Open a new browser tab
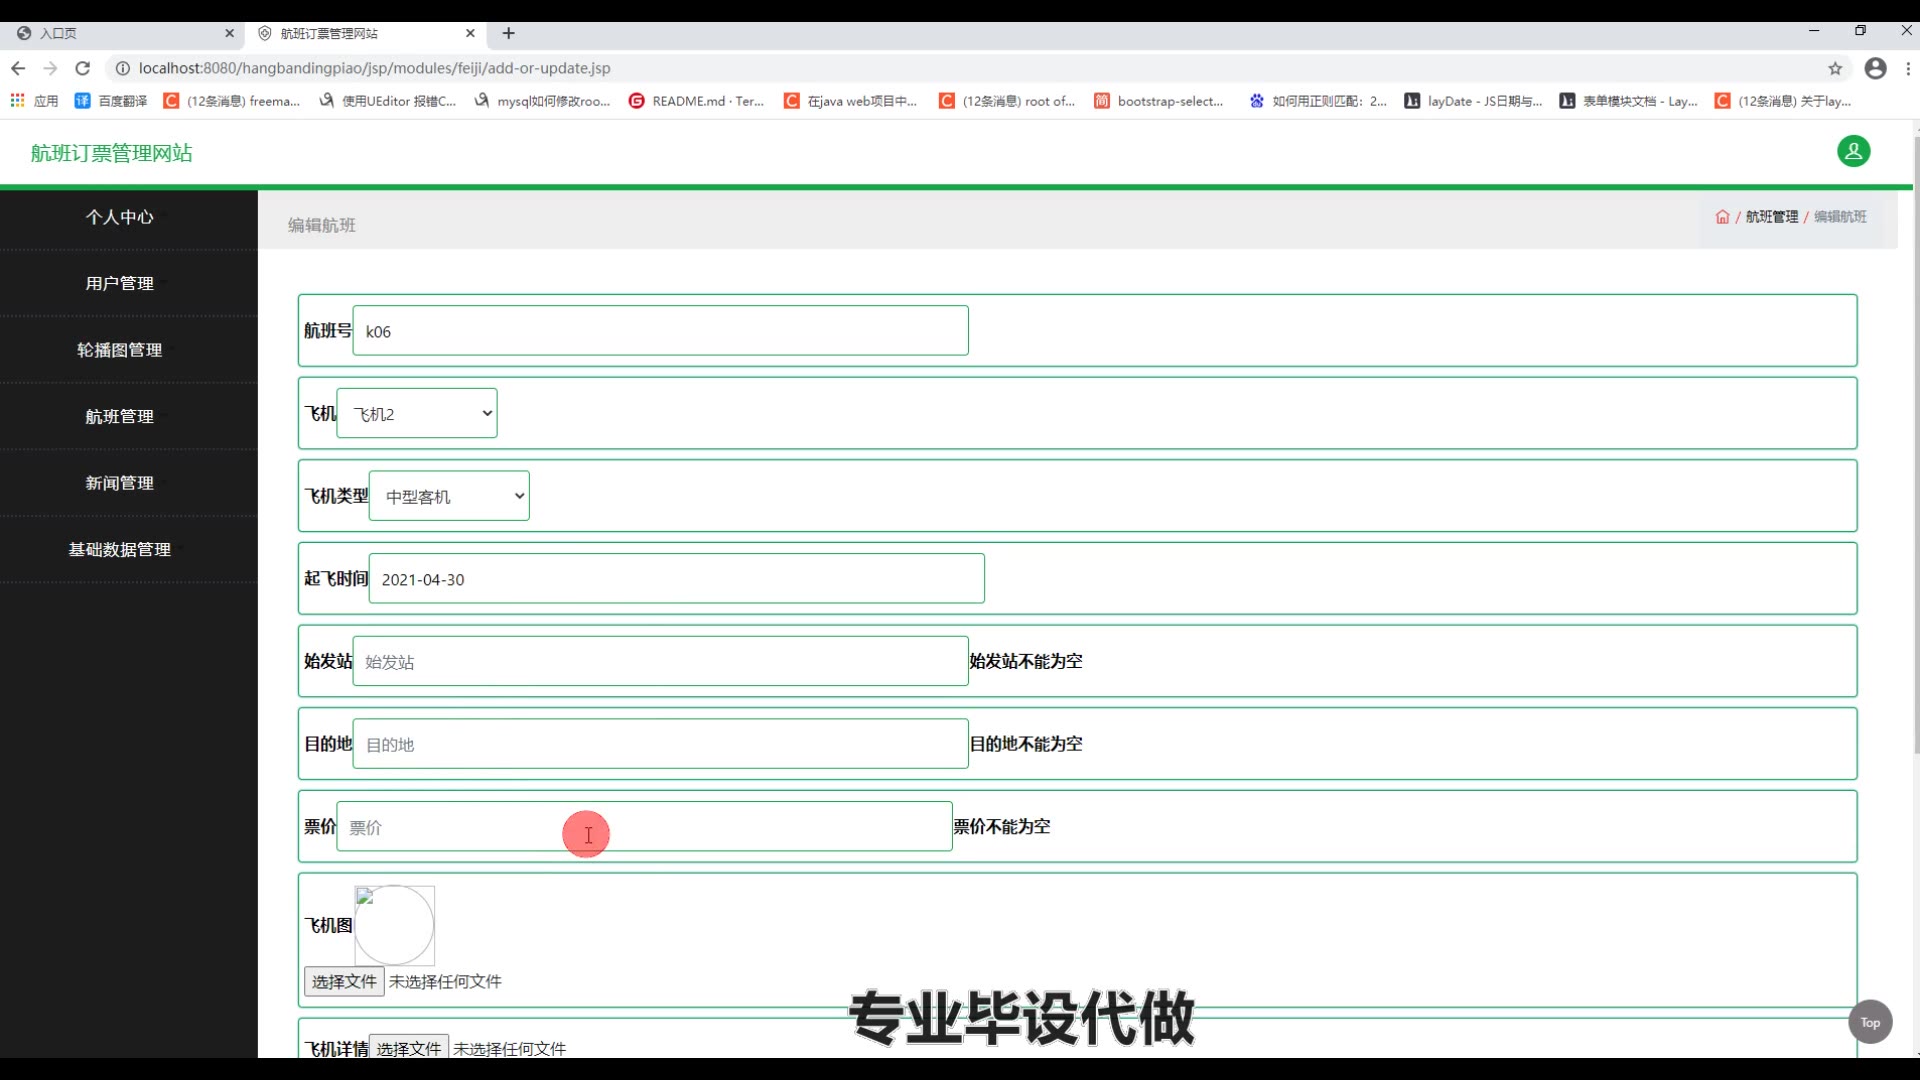The width and height of the screenshot is (1920, 1080). 508,33
